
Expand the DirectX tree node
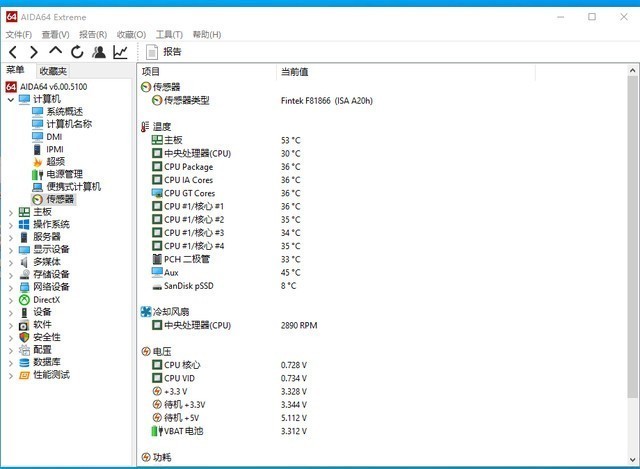[x=11, y=300]
